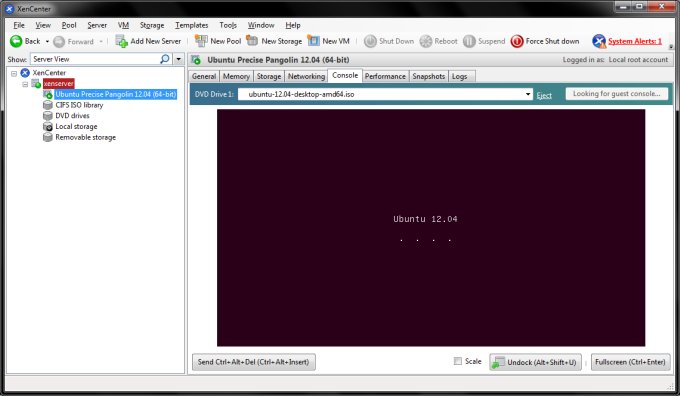
Task: Open the Server menu
Action: point(97,25)
